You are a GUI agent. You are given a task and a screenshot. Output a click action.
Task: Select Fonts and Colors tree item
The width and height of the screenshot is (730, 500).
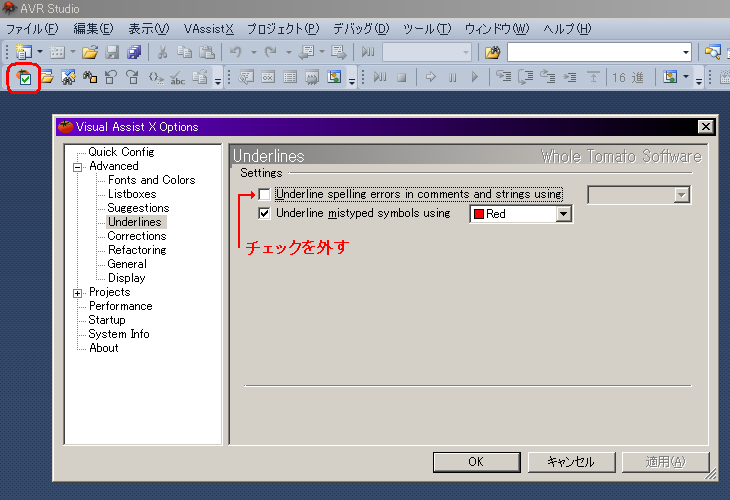[x=151, y=180]
